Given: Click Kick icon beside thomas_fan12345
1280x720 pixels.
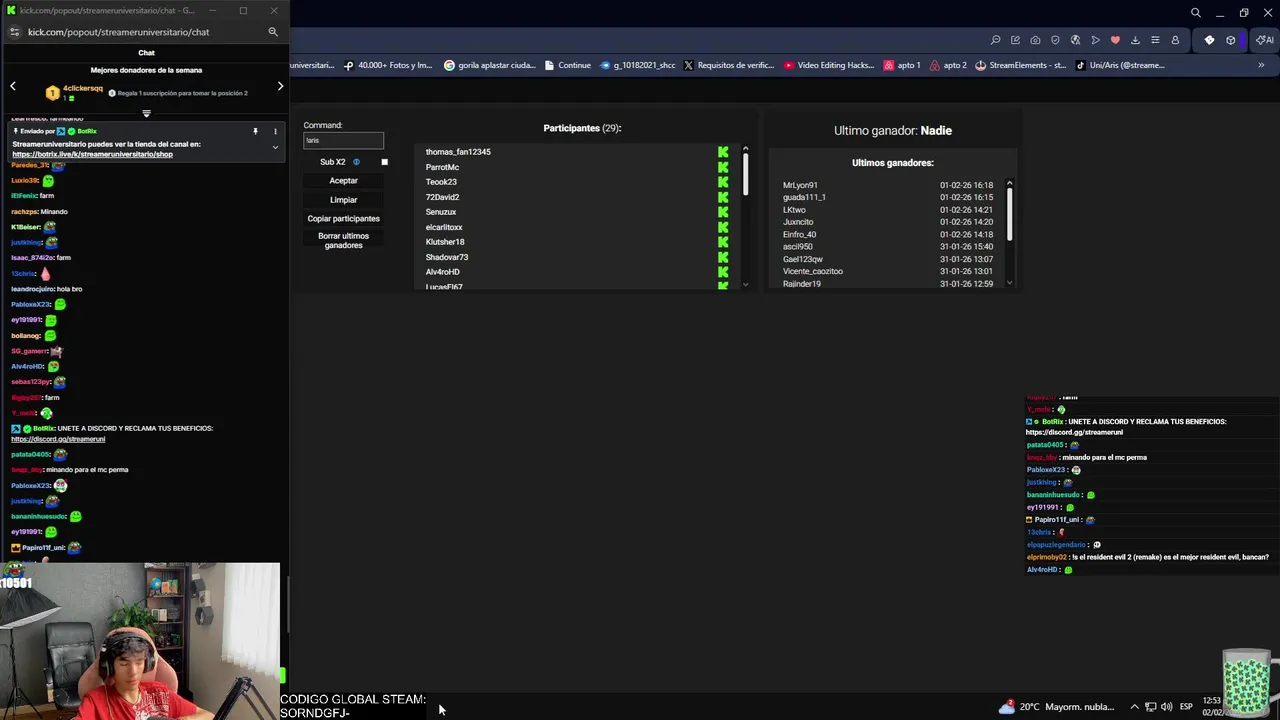Looking at the screenshot, I should (x=723, y=152).
